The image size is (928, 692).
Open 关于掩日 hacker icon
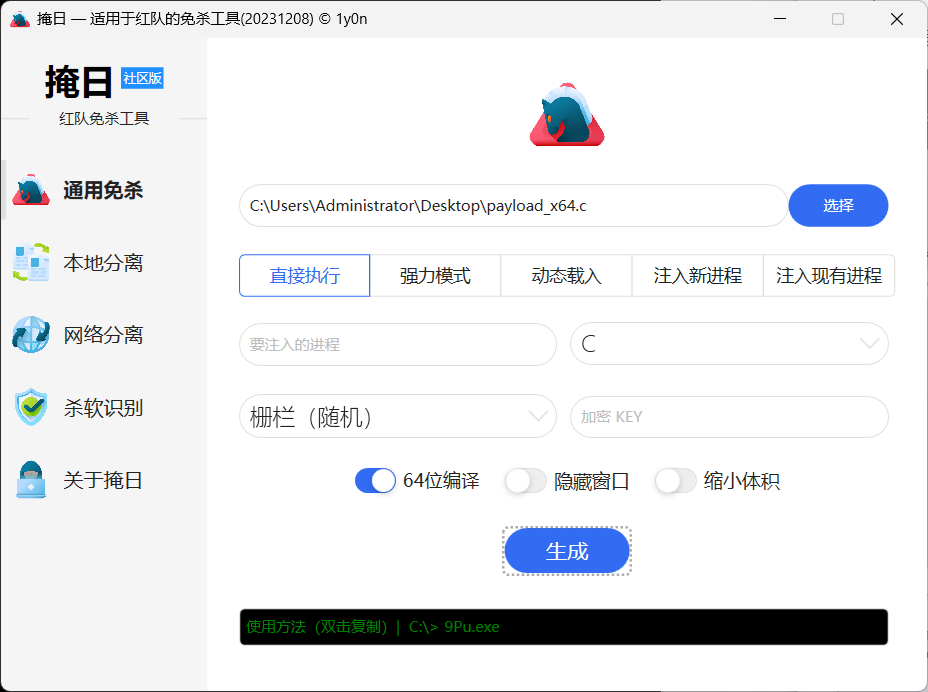[31, 480]
